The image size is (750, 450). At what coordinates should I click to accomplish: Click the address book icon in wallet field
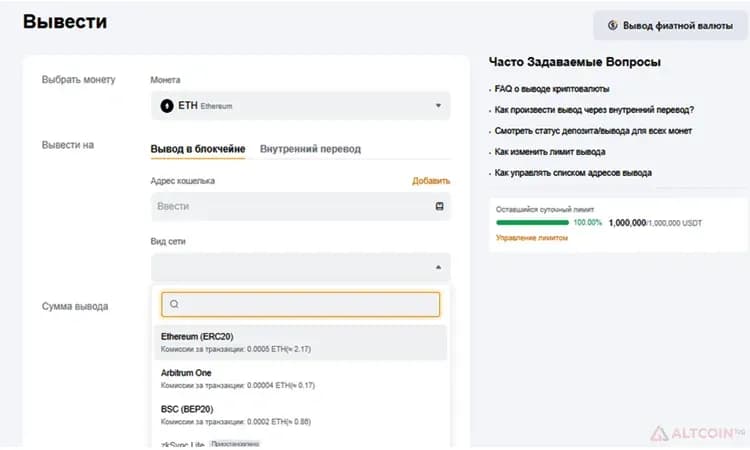click(x=439, y=206)
